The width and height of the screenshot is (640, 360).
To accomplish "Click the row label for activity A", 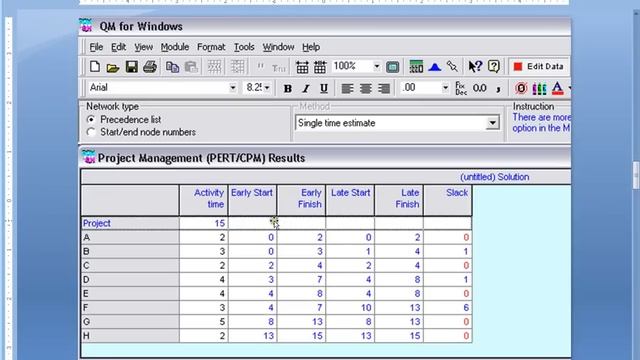I will 130,237.
